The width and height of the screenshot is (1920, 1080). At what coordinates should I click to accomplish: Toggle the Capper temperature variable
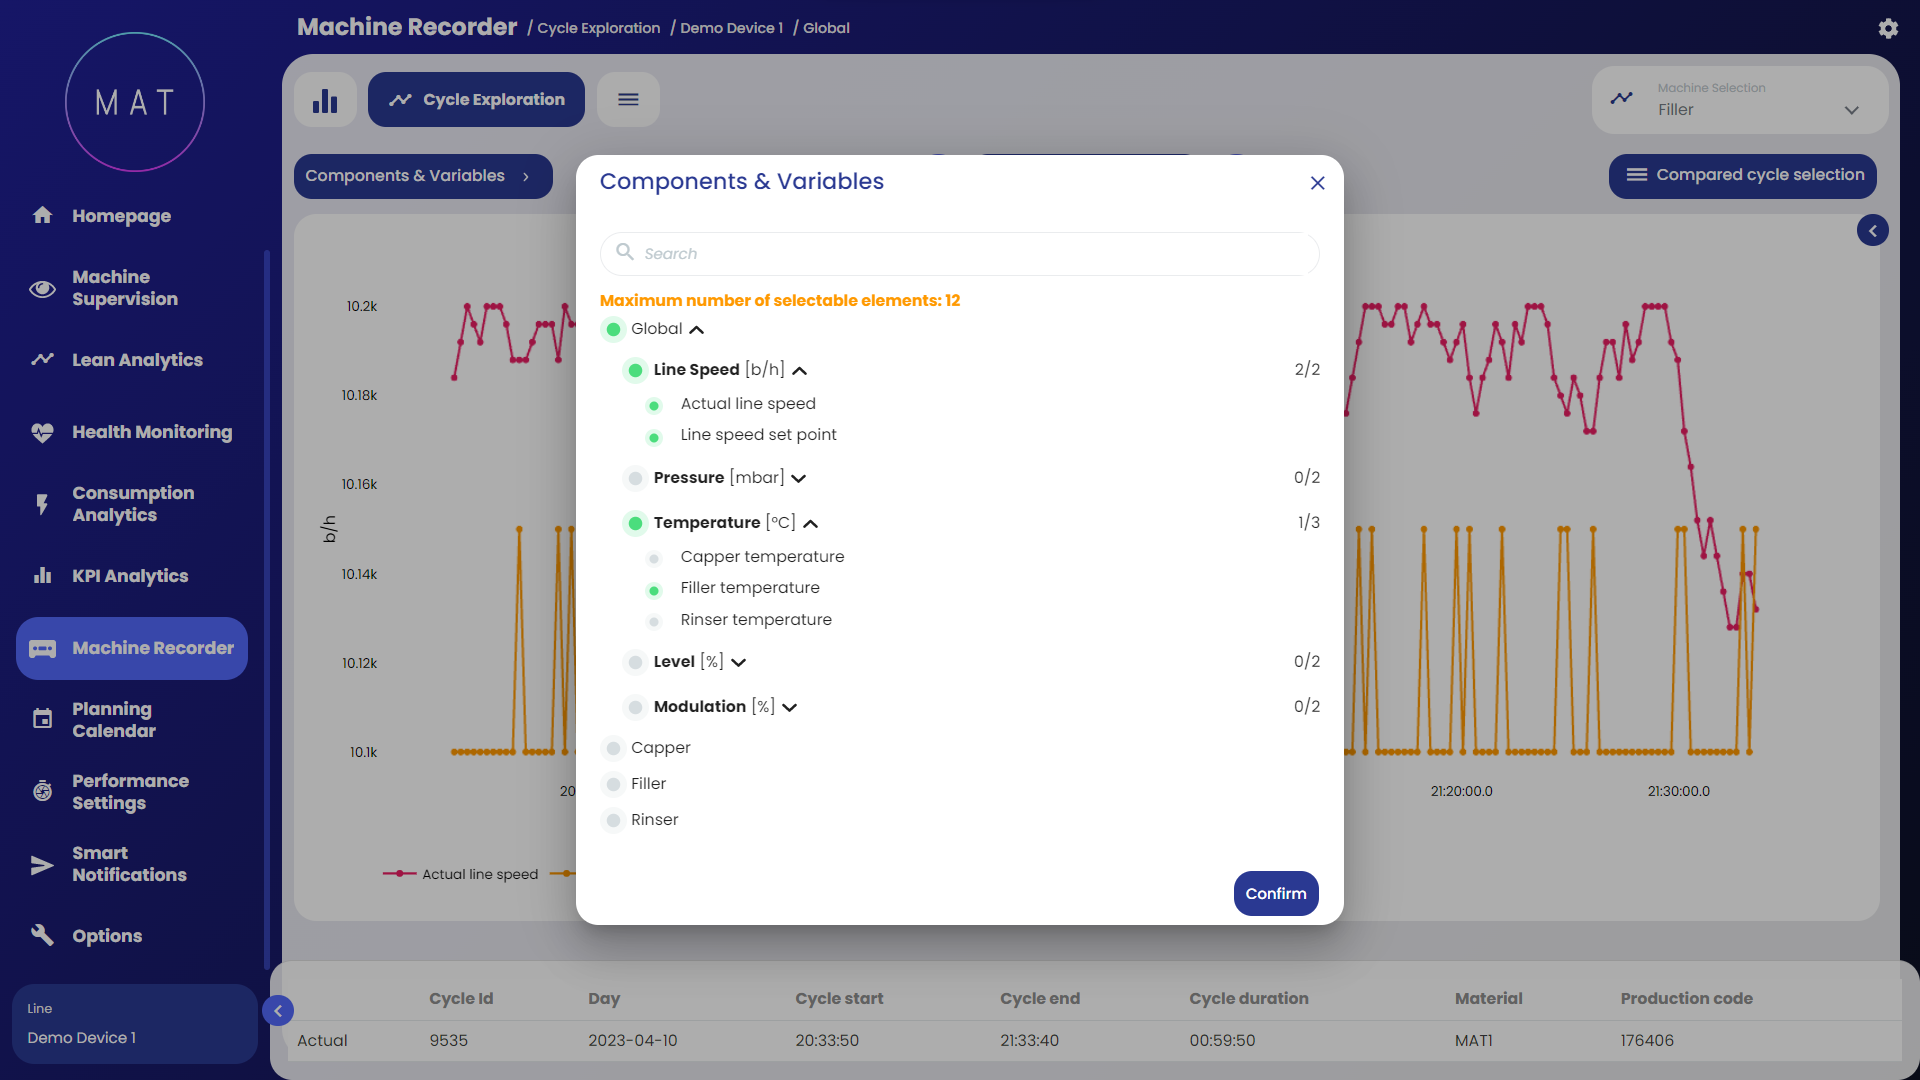pyautogui.click(x=654, y=558)
